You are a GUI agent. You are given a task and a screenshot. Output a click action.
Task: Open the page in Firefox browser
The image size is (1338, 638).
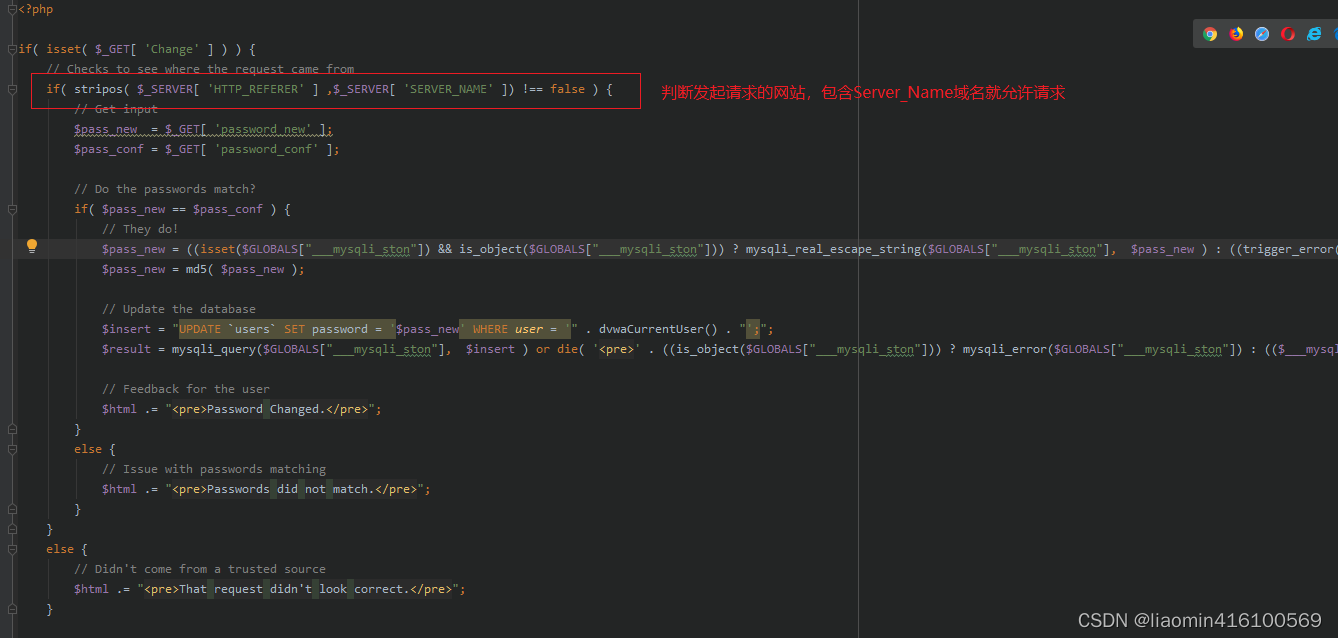[x=1236, y=33]
